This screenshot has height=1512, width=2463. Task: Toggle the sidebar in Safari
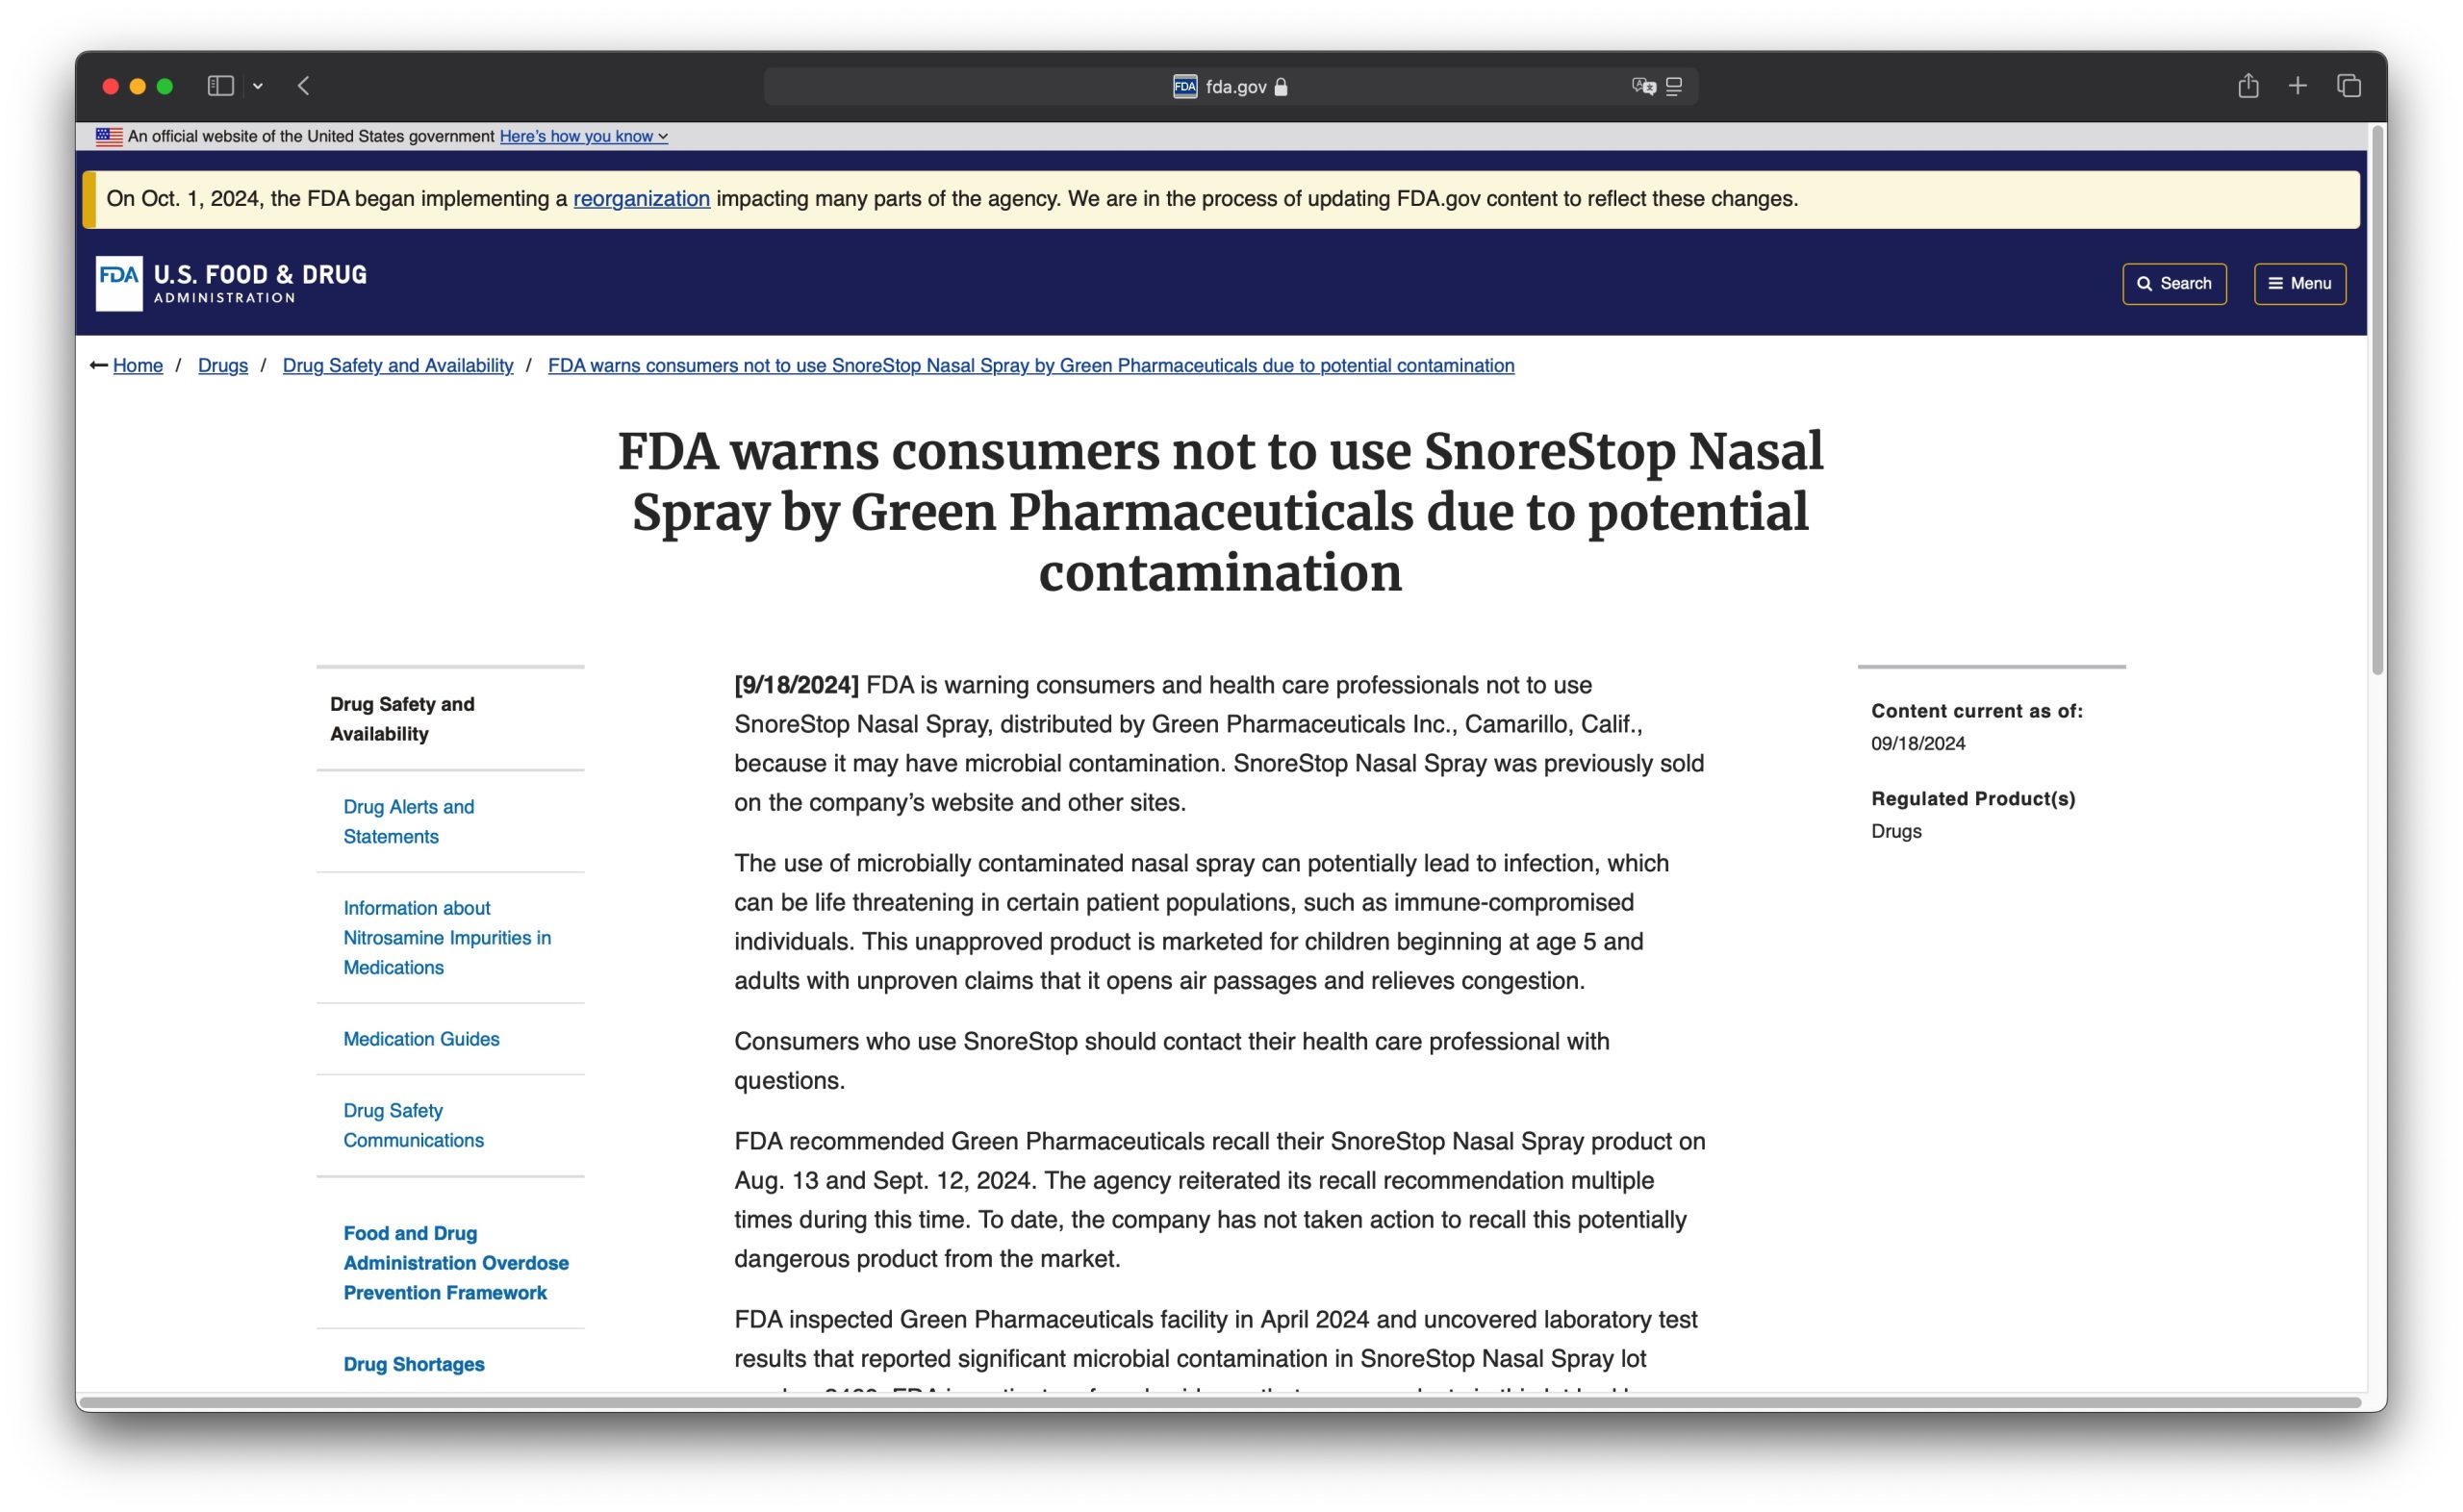click(222, 86)
